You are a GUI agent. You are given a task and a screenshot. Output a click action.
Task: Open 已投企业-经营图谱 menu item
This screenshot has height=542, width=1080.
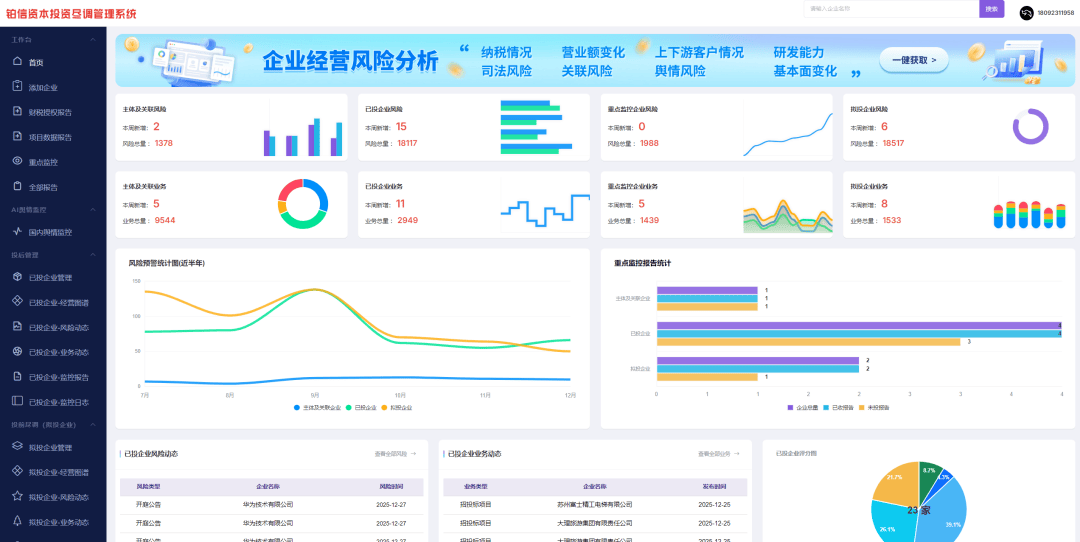[x=58, y=302]
